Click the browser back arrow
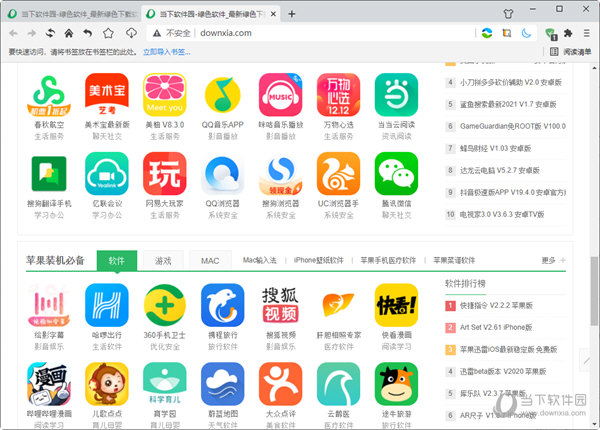Screen dimensions: 600x430 tap(13, 33)
